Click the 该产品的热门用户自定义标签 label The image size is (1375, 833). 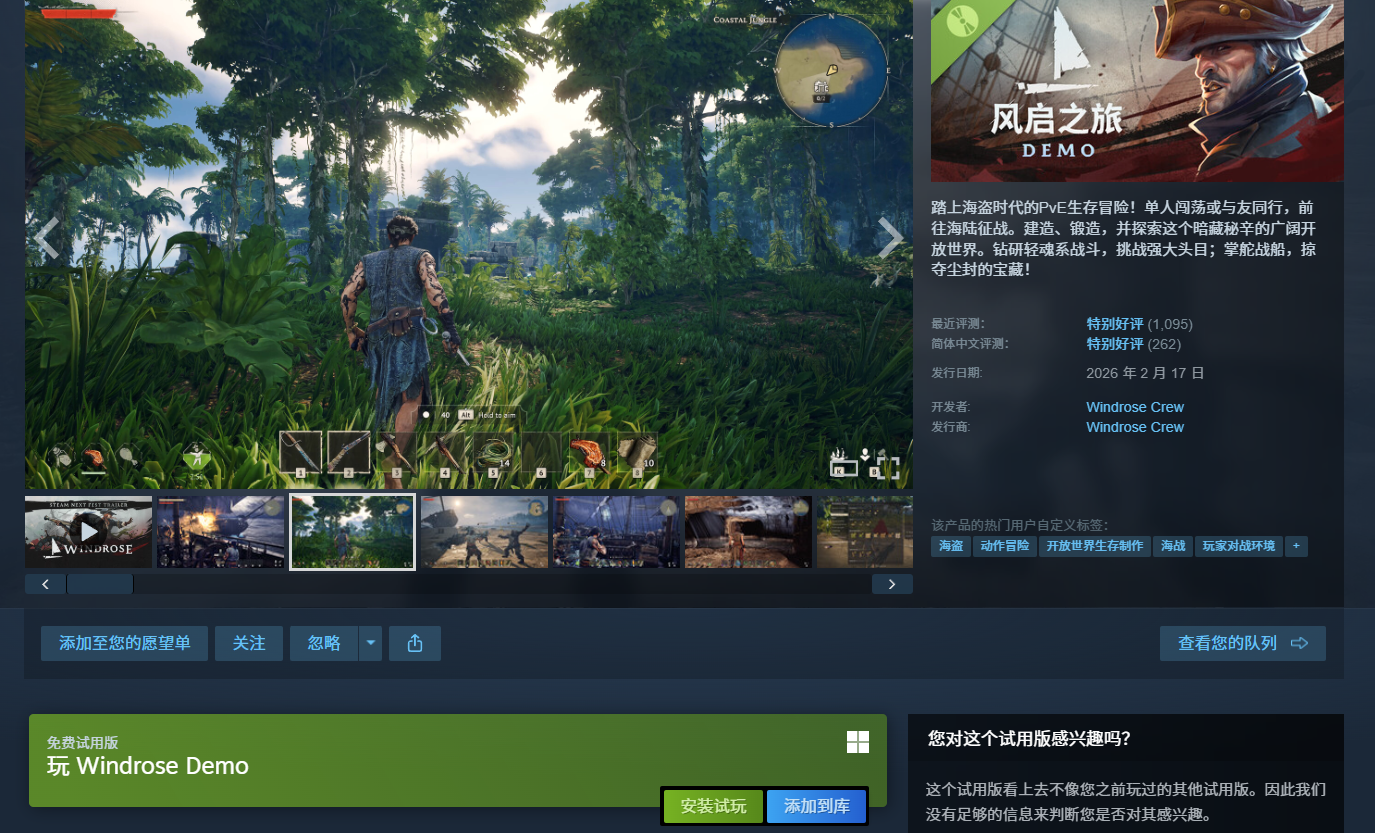(x=1019, y=525)
